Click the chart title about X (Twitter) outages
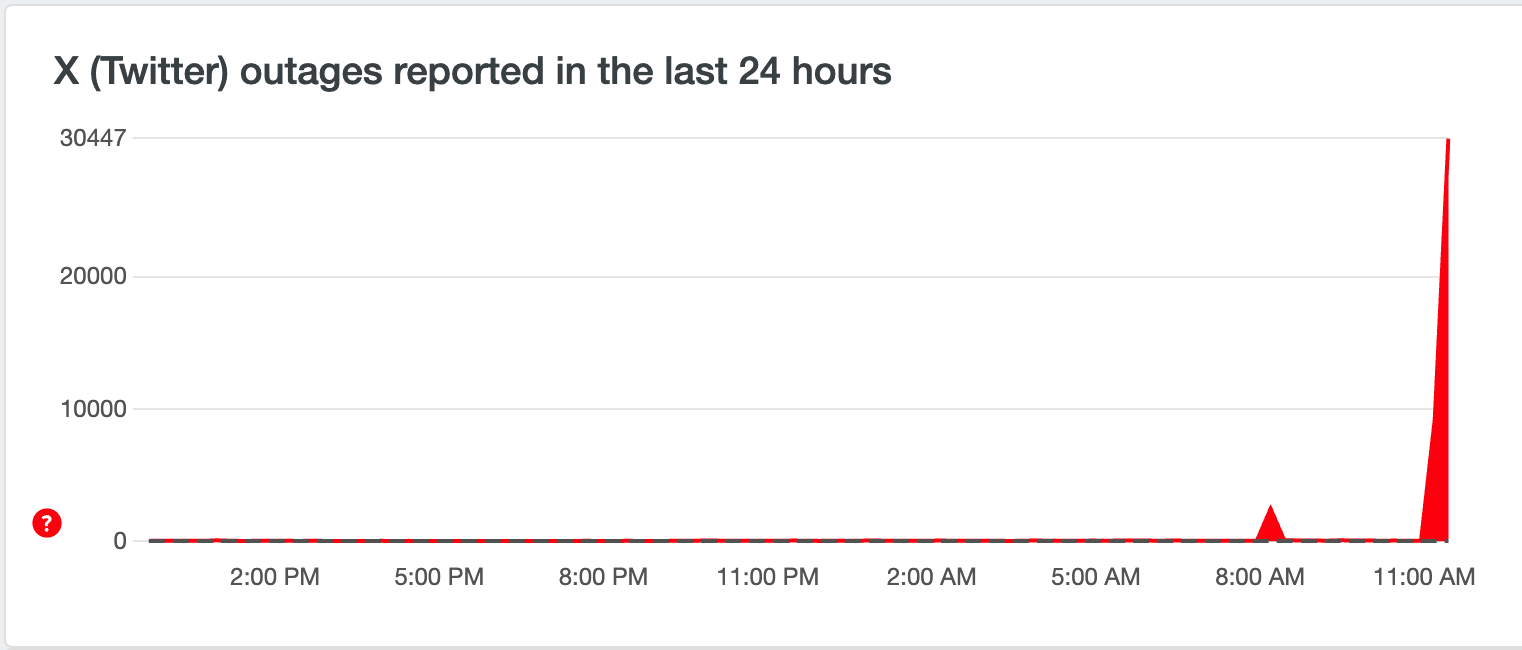 [x=472, y=73]
